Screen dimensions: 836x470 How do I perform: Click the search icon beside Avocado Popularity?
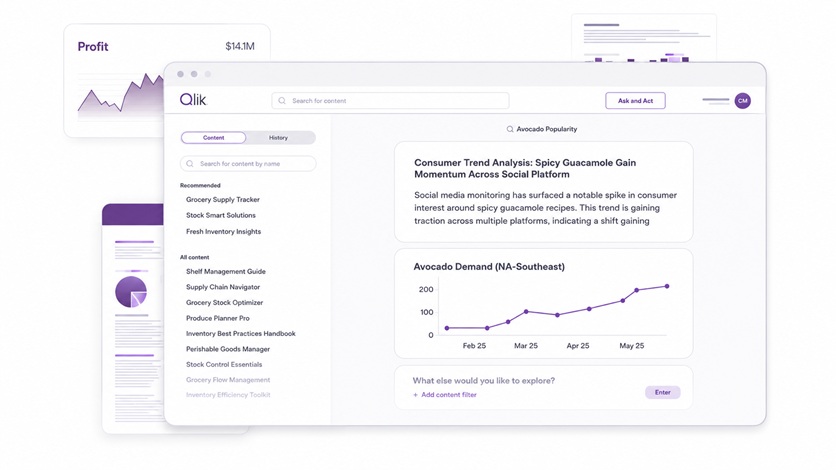click(x=510, y=129)
